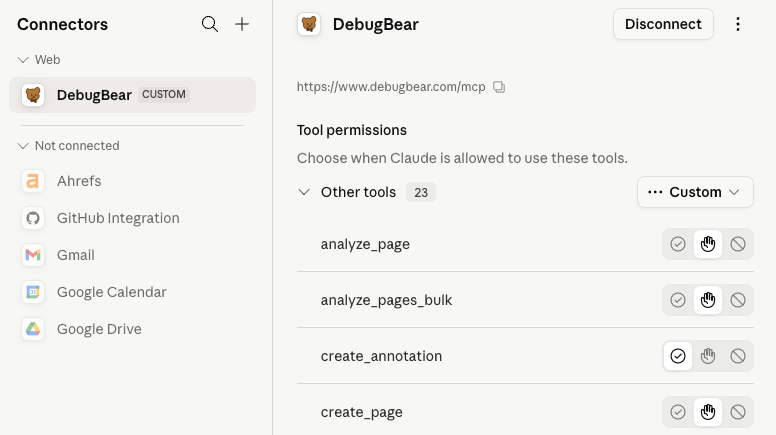Screen dimensions: 776x435
Task: Block the create_annotation tool
Action: [x=737, y=356]
